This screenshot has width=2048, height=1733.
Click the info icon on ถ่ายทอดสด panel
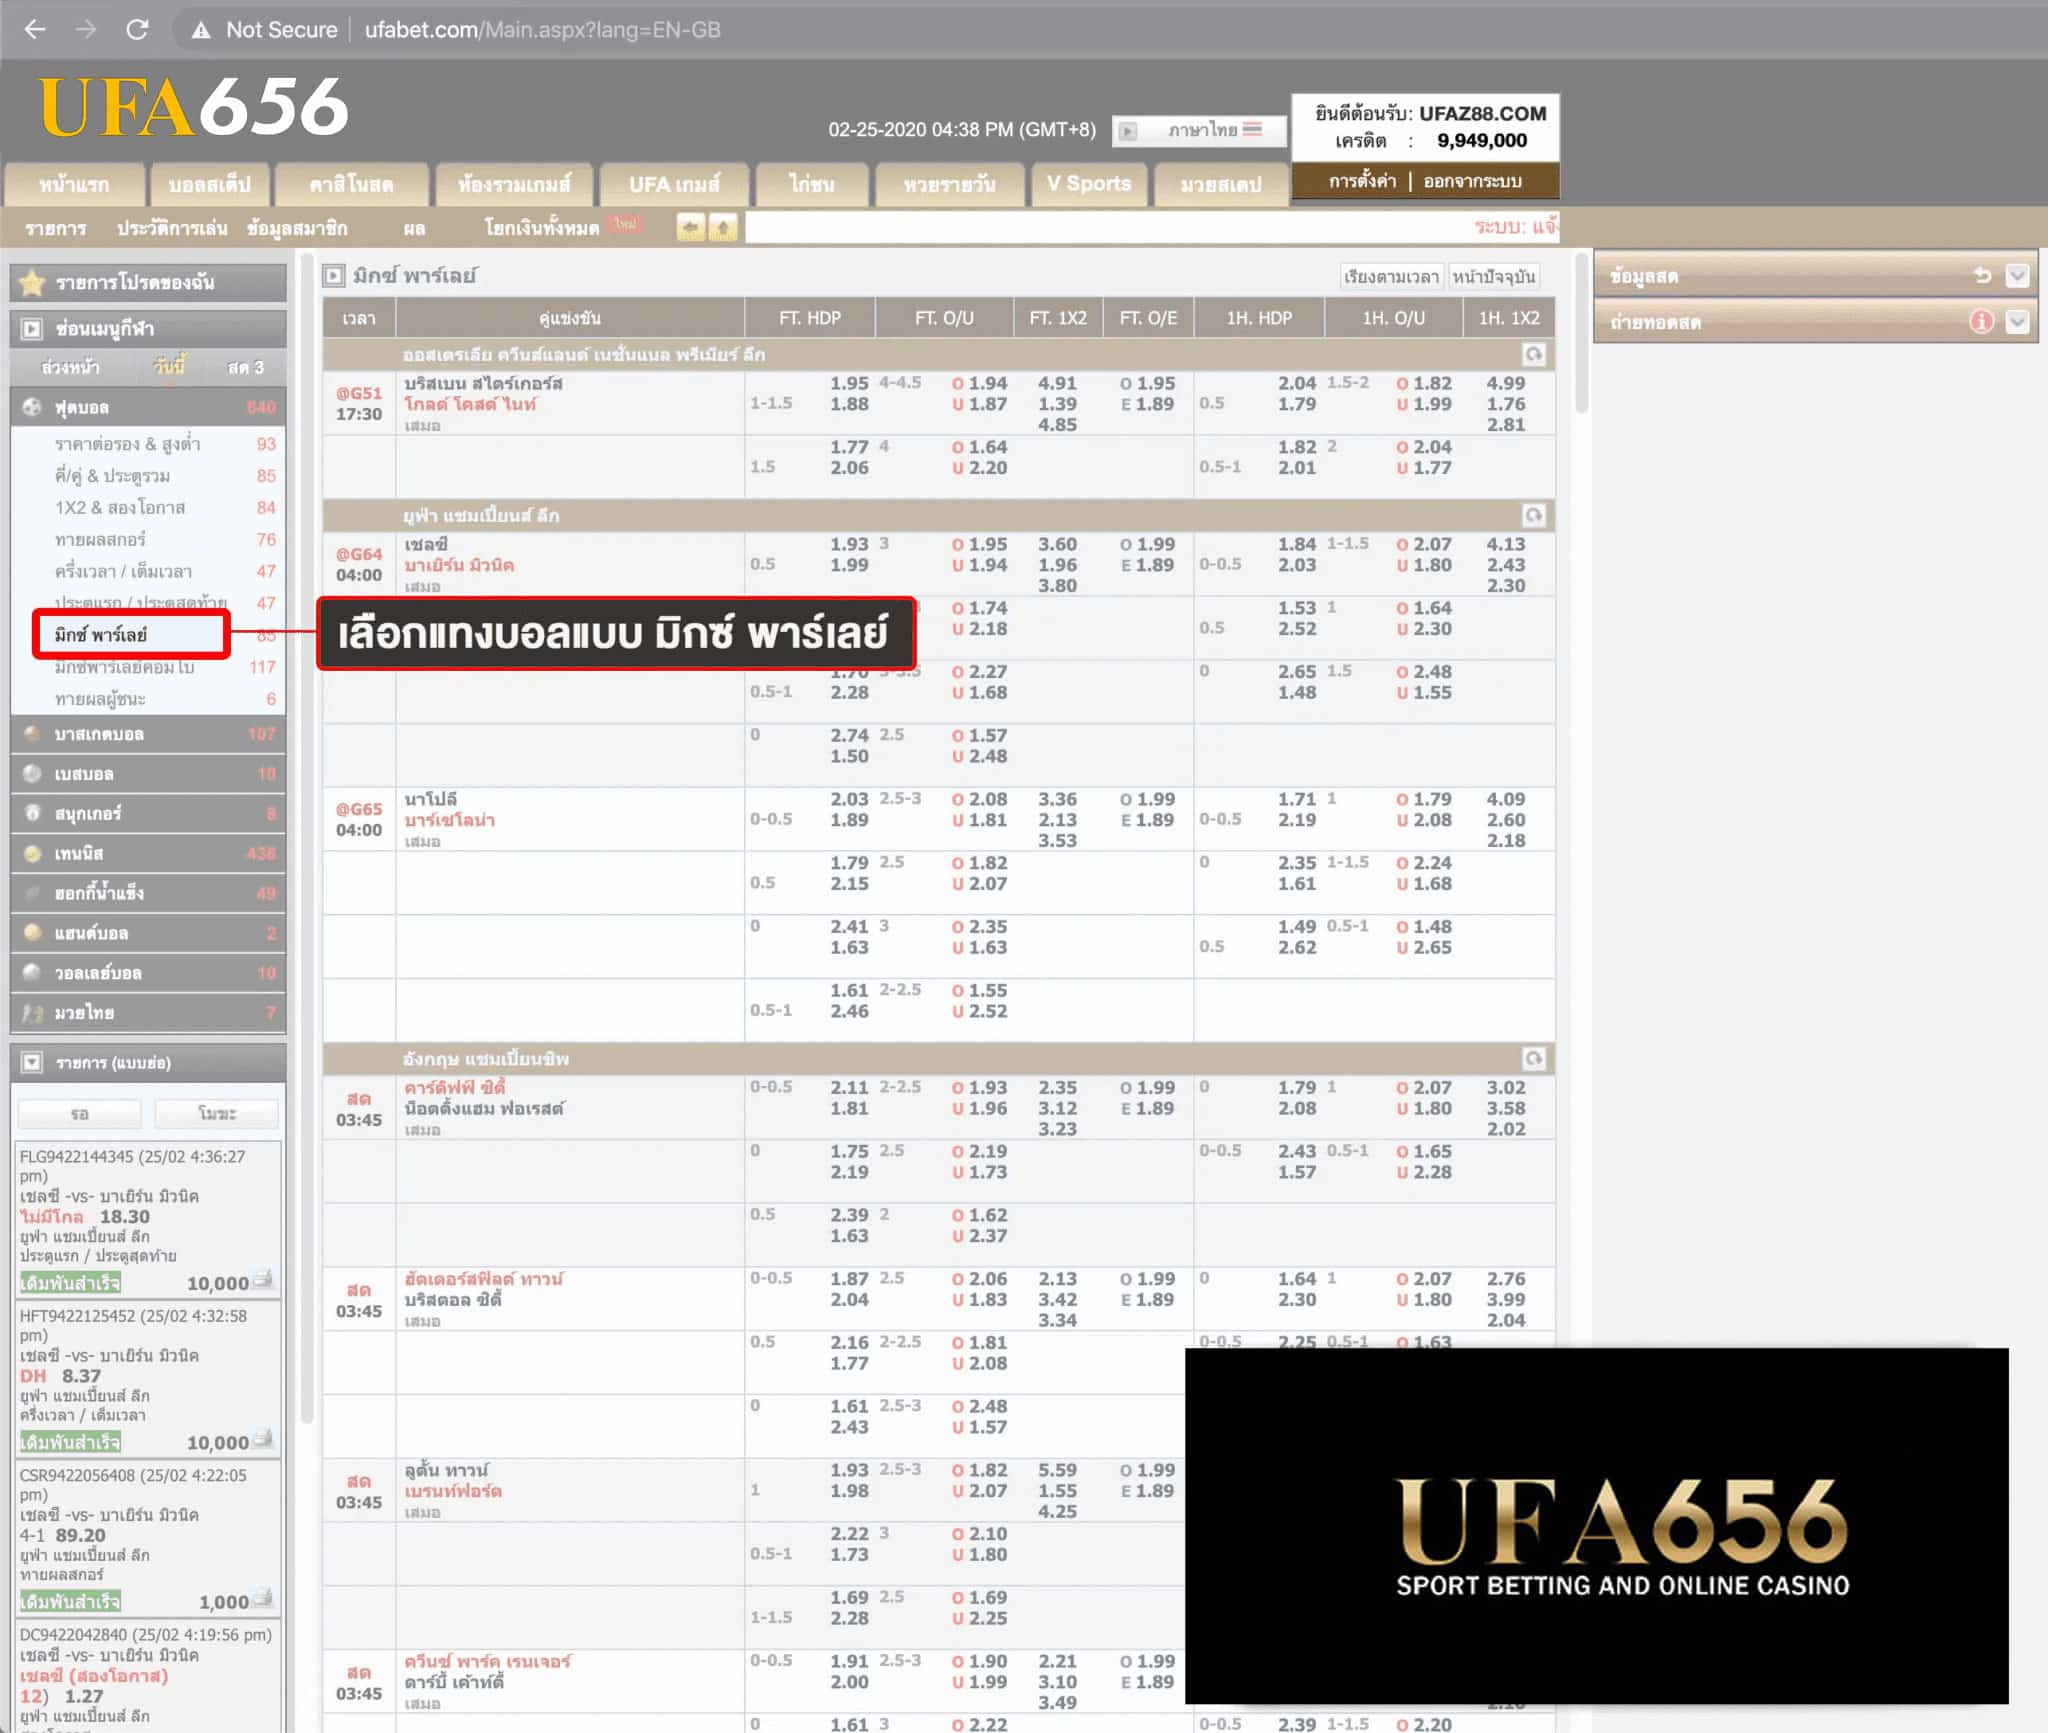(x=1981, y=322)
